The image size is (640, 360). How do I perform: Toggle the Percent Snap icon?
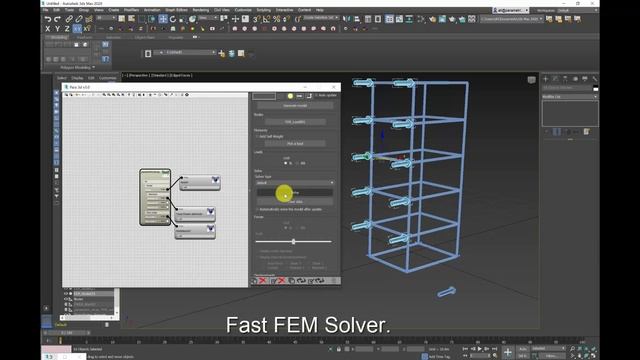click(x=276, y=19)
